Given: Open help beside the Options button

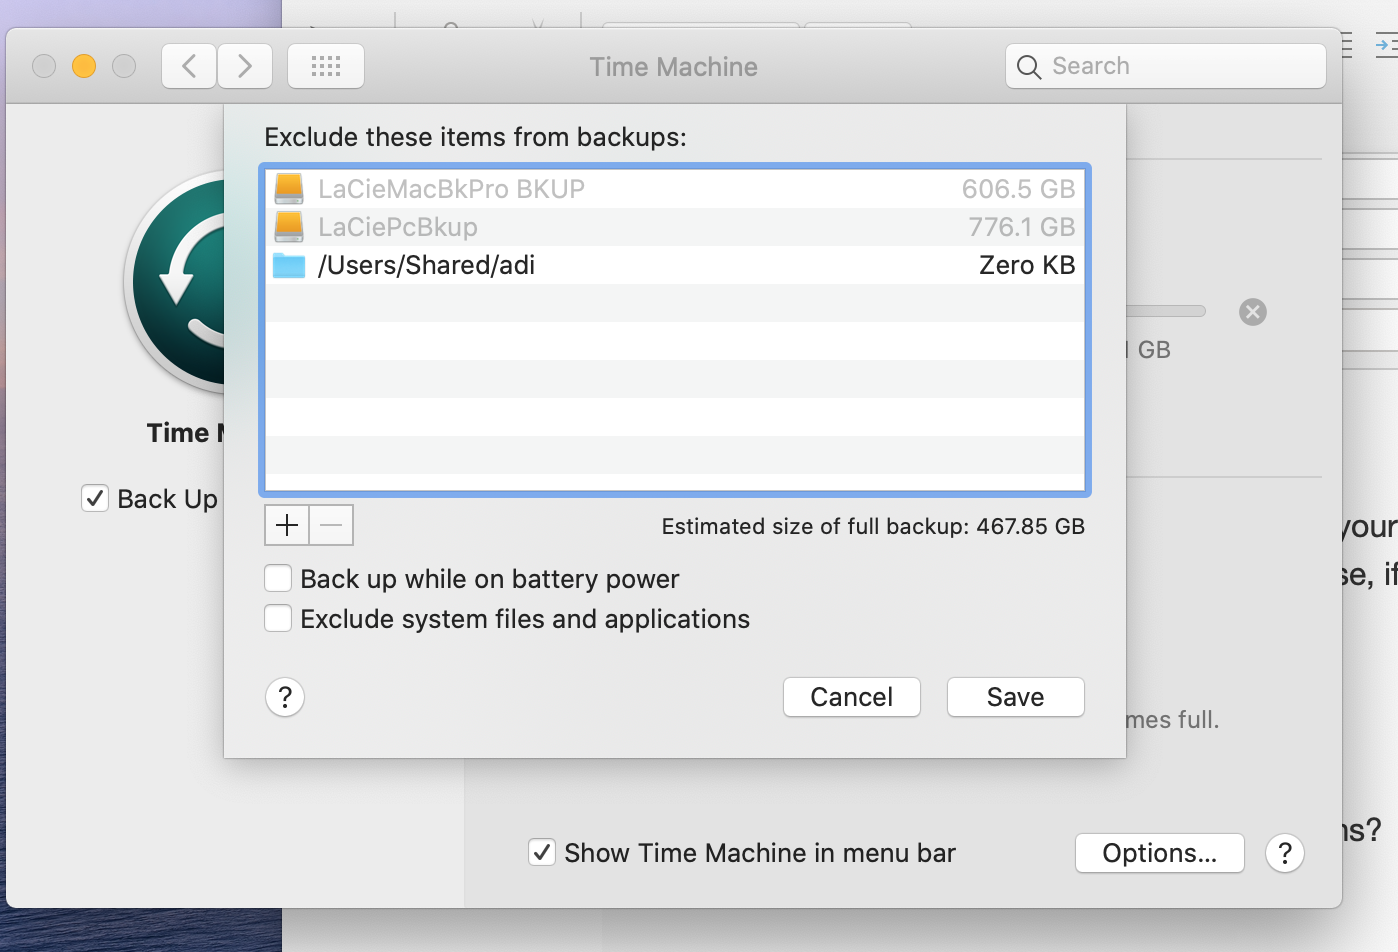Looking at the screenshot, I should point(1285,853).
